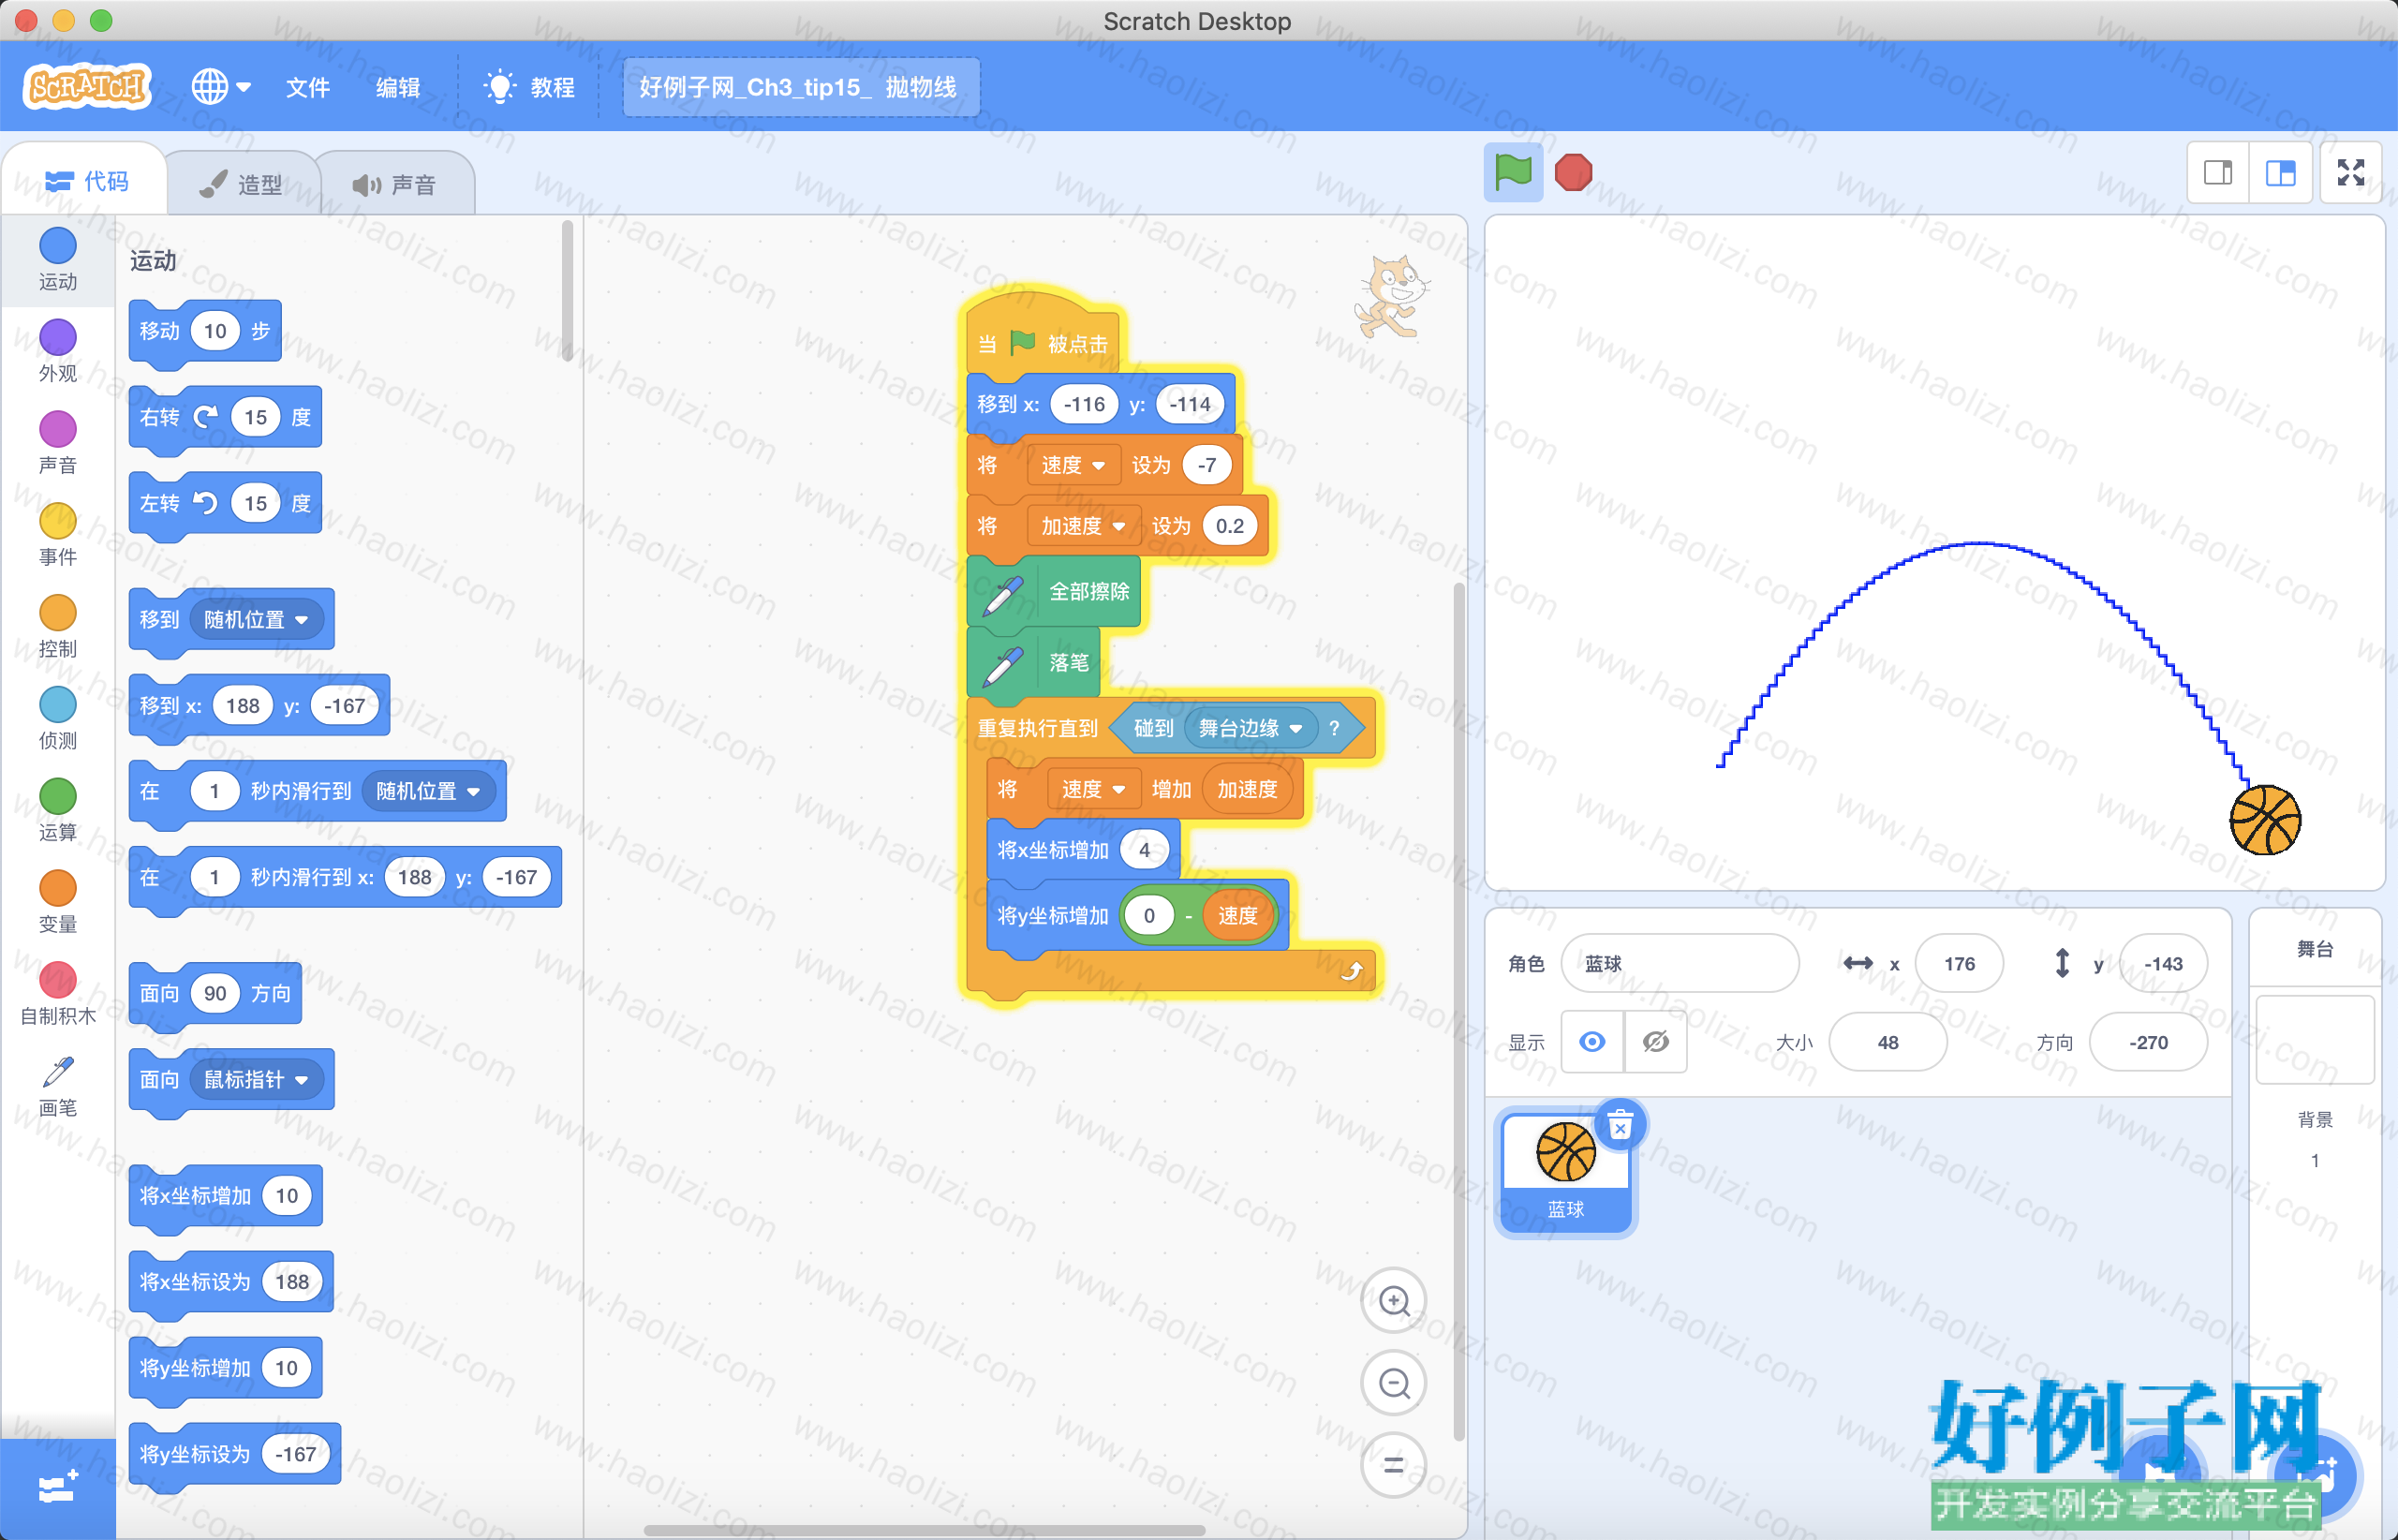Reset workspace zoom with equals icon
The image size is (2398, 1540).
(1394, 1465)
